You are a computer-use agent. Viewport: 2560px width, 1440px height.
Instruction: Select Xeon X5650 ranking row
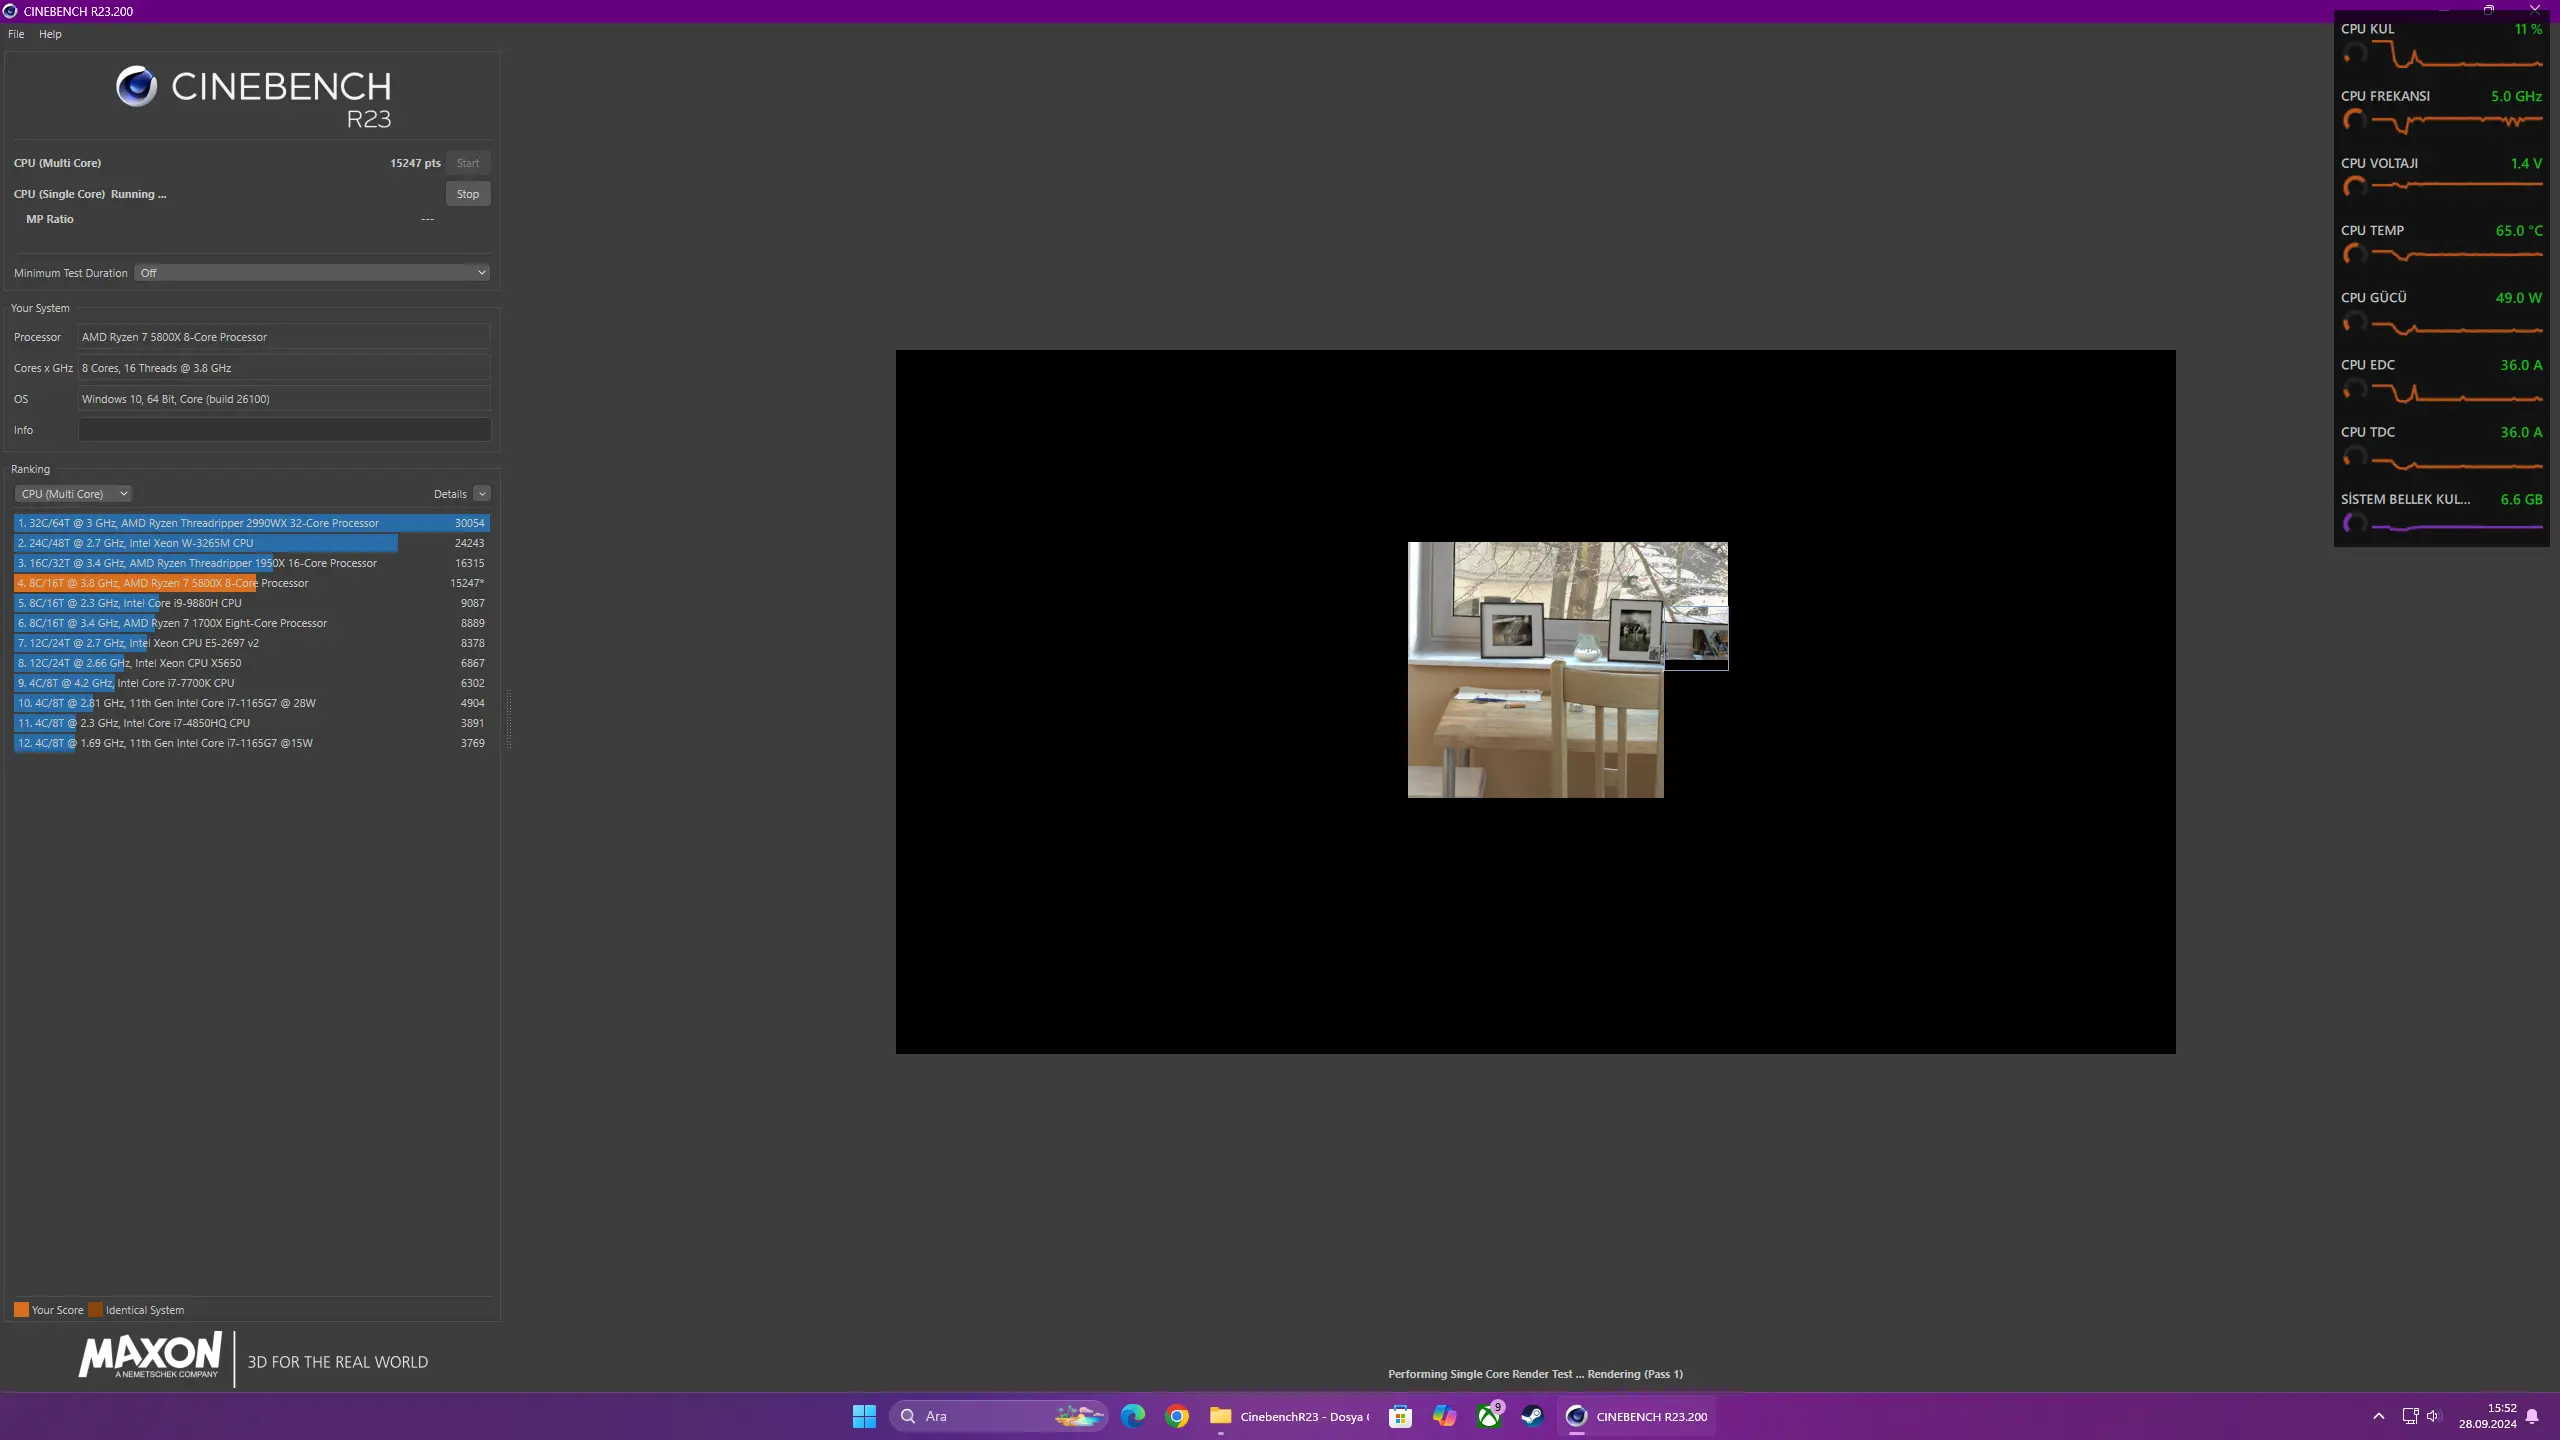[x=252, y=663]
